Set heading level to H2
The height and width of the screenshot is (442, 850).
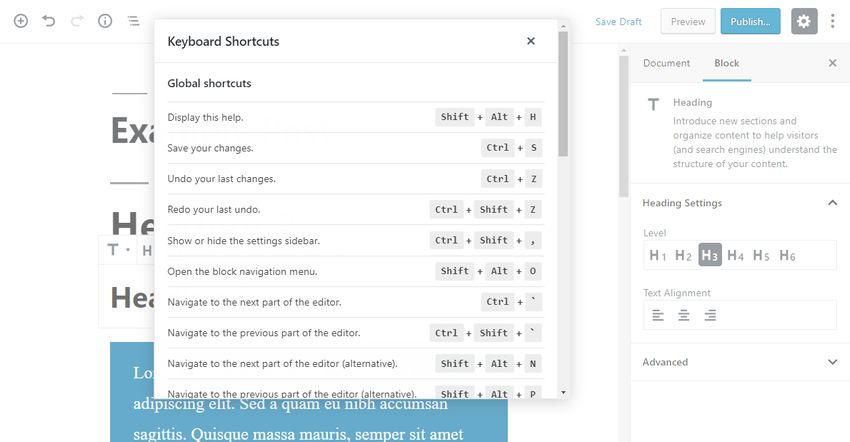pyautogui.click(x=683, y=255)
